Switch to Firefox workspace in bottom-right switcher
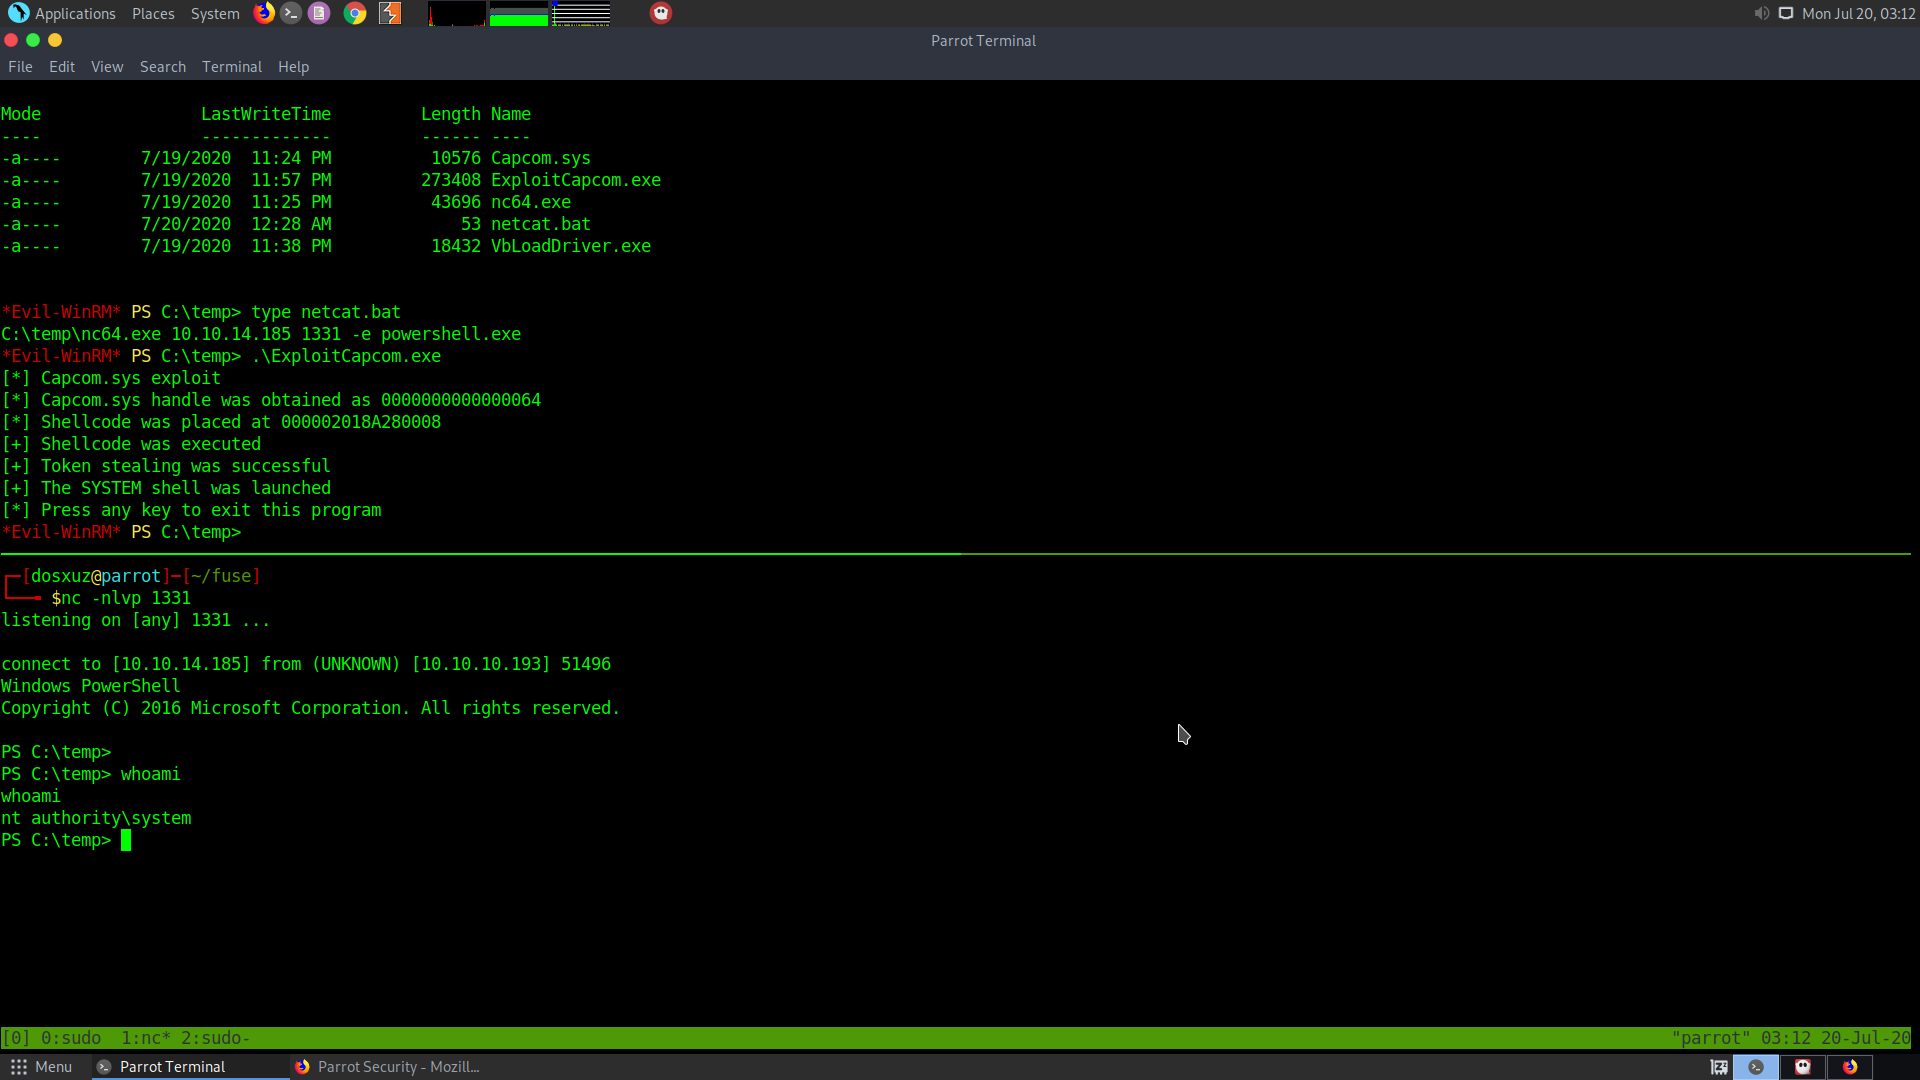1920x1080 pixels. 1850,1067
